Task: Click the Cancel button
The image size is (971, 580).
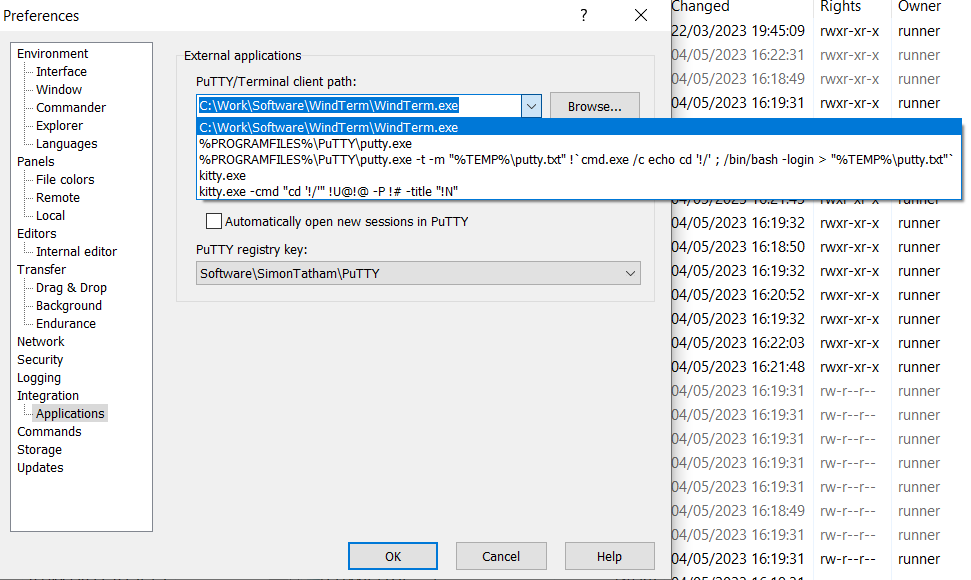Action: (x=501, y=556)
